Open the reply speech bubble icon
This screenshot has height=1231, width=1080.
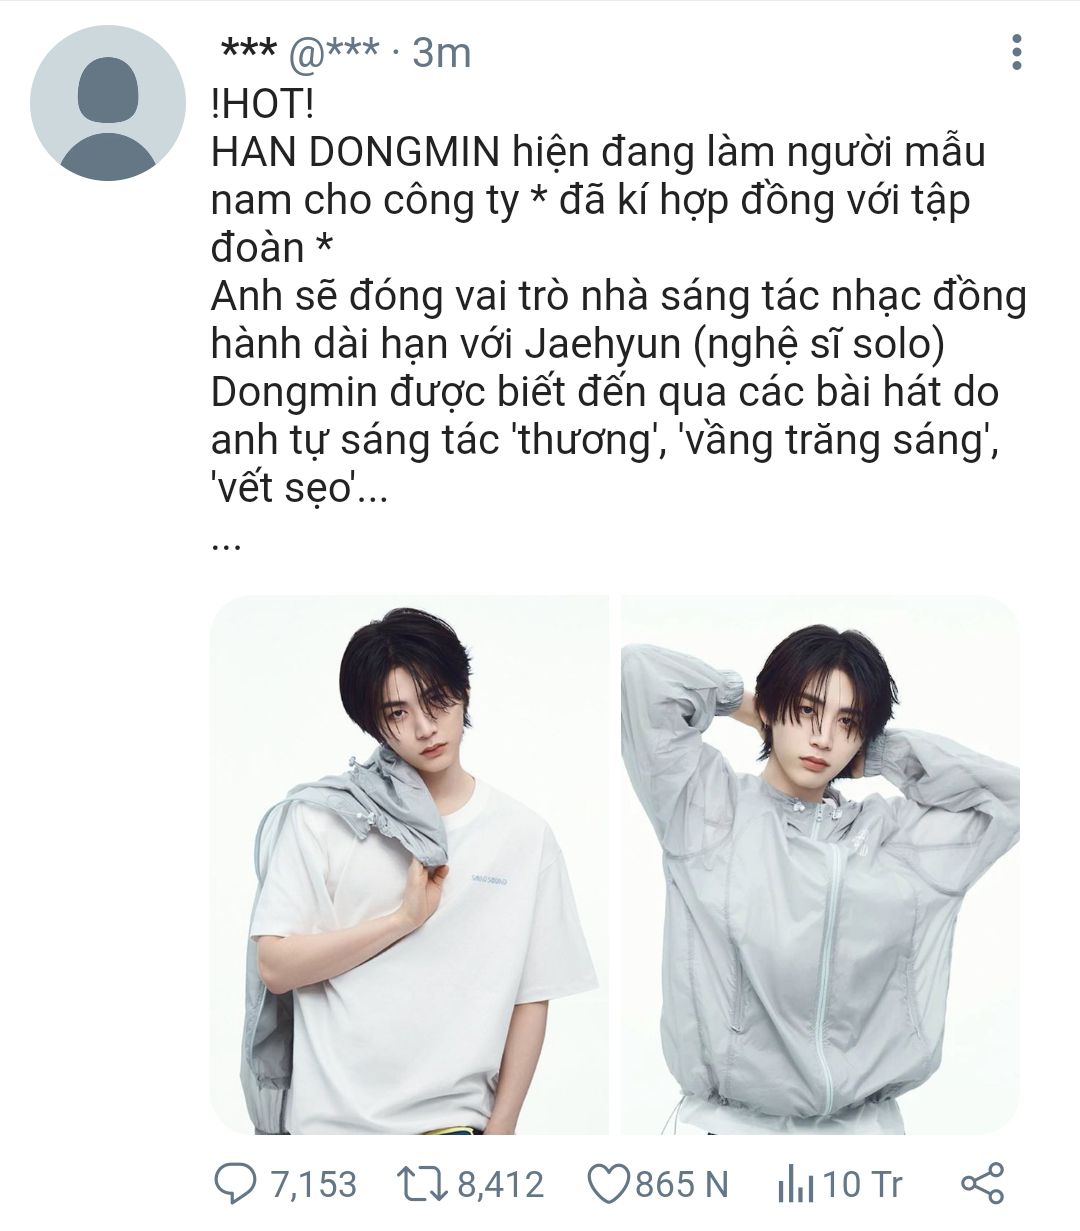click(x=236, y=1184)
